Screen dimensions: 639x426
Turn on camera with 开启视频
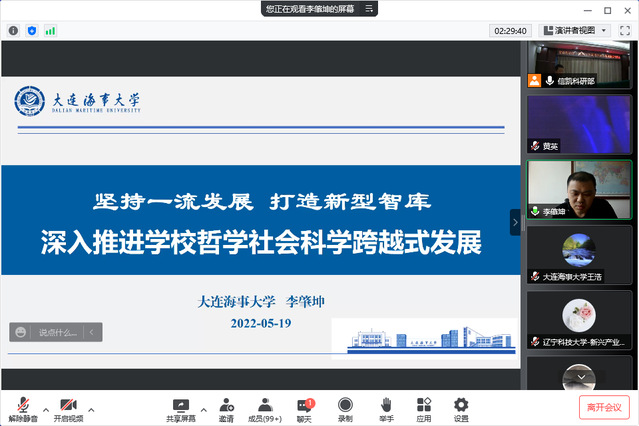[x=68, y=405]
